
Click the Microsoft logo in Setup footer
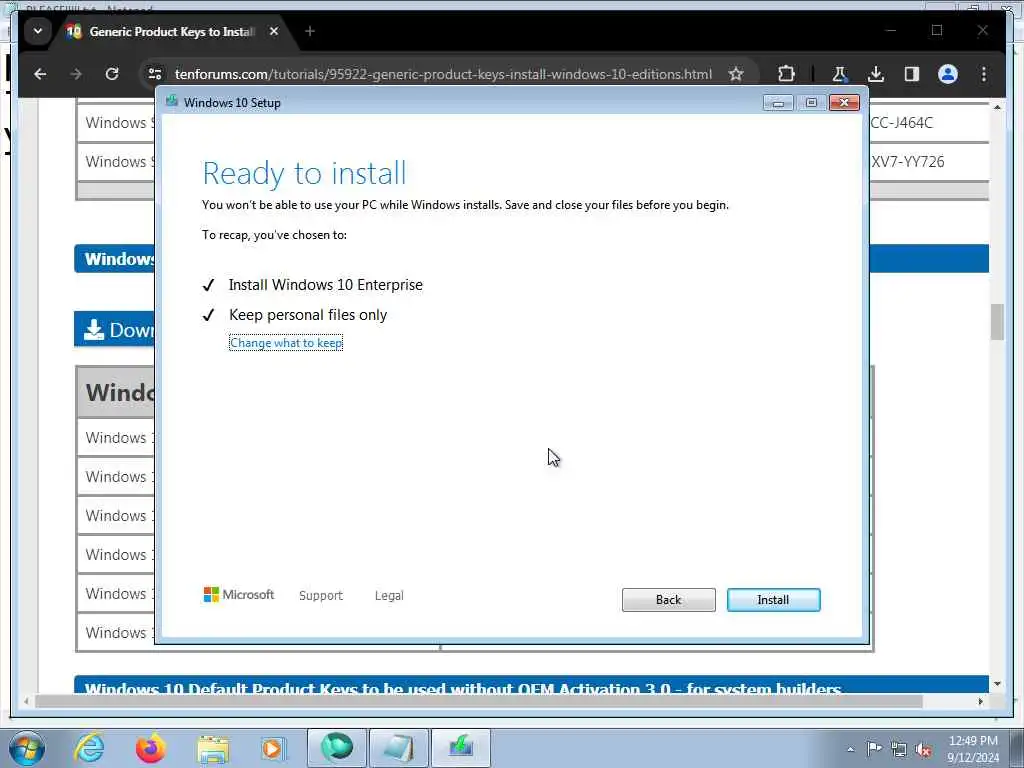coord(239,594)
